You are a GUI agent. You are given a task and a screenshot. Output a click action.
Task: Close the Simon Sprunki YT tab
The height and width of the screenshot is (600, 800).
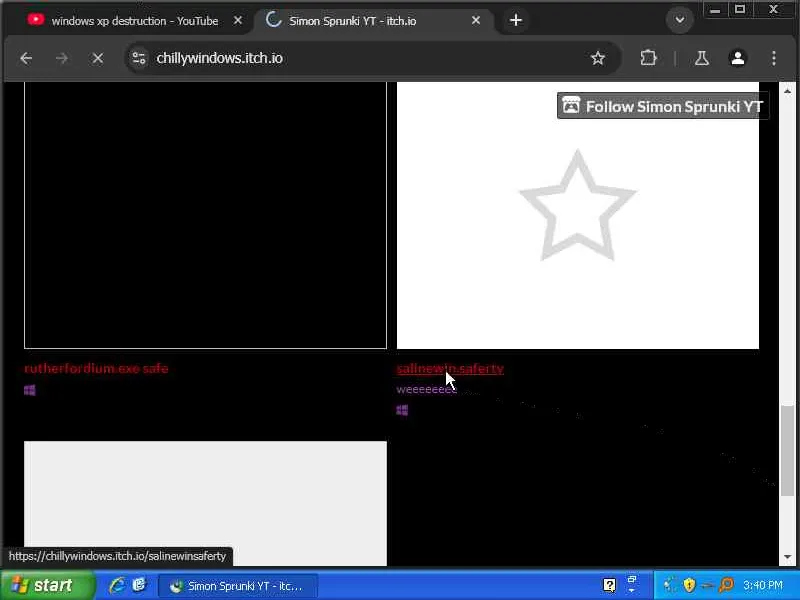[x=476, y=20]
